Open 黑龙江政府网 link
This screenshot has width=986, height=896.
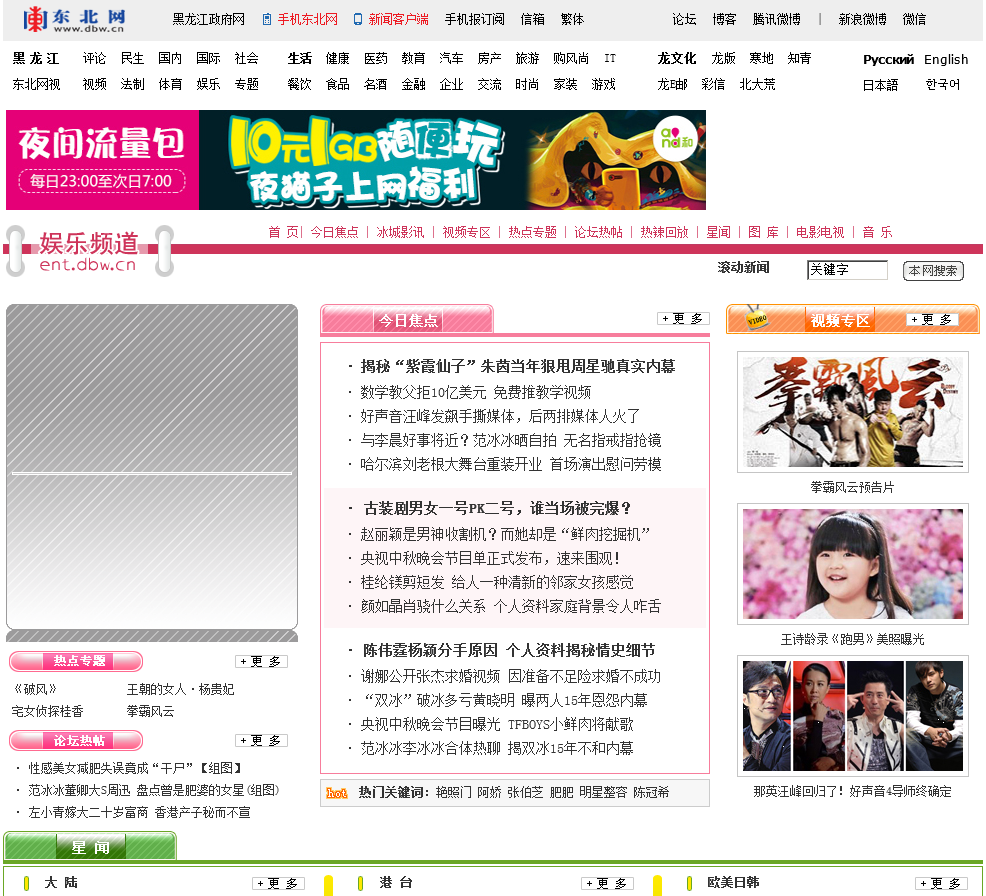209,19
